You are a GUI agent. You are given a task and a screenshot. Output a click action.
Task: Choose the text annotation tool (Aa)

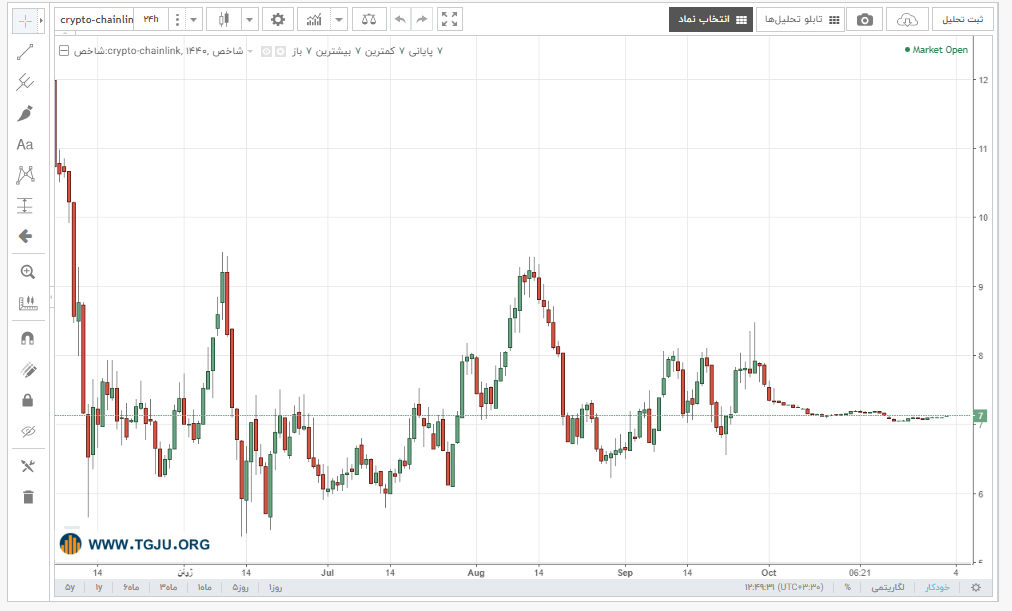[25, 145]
